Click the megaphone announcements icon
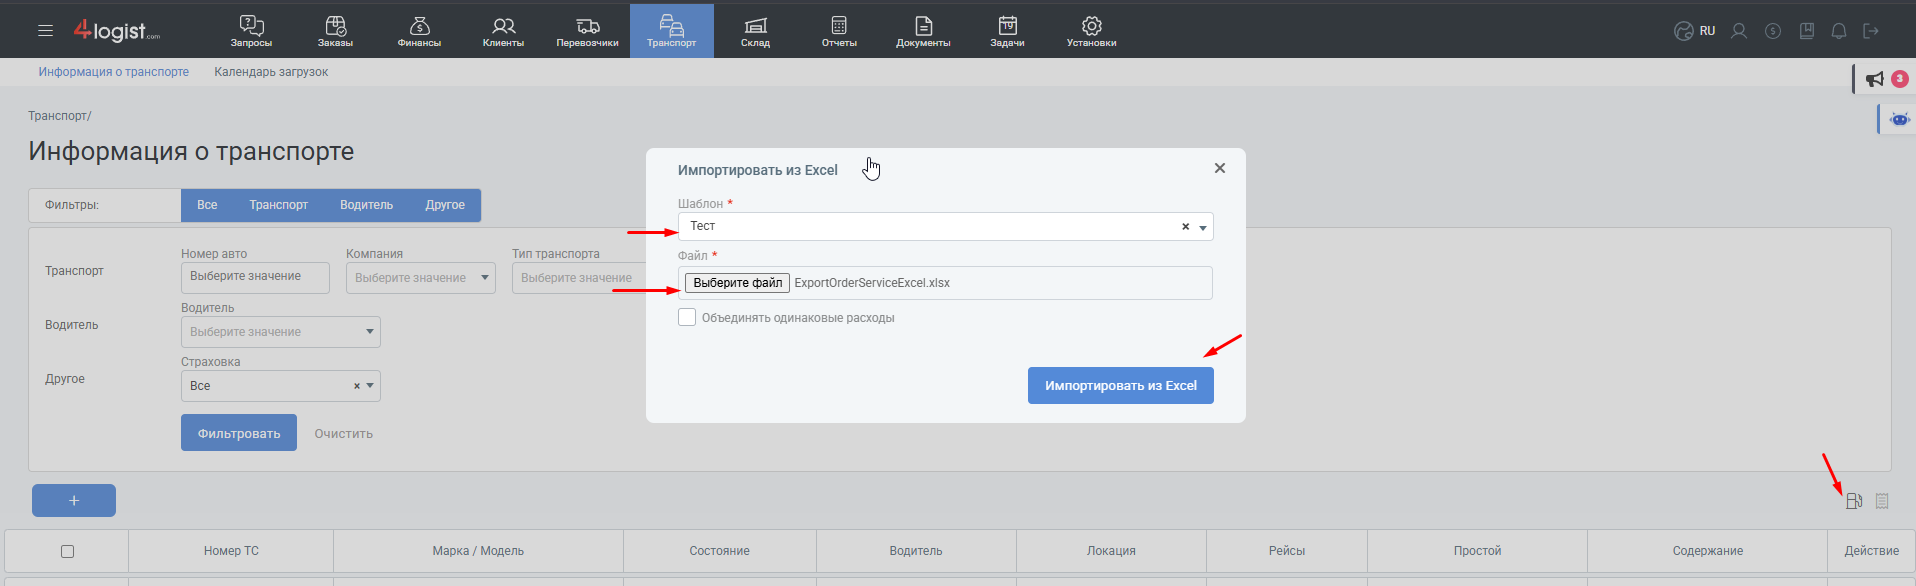 [1875, 79]
